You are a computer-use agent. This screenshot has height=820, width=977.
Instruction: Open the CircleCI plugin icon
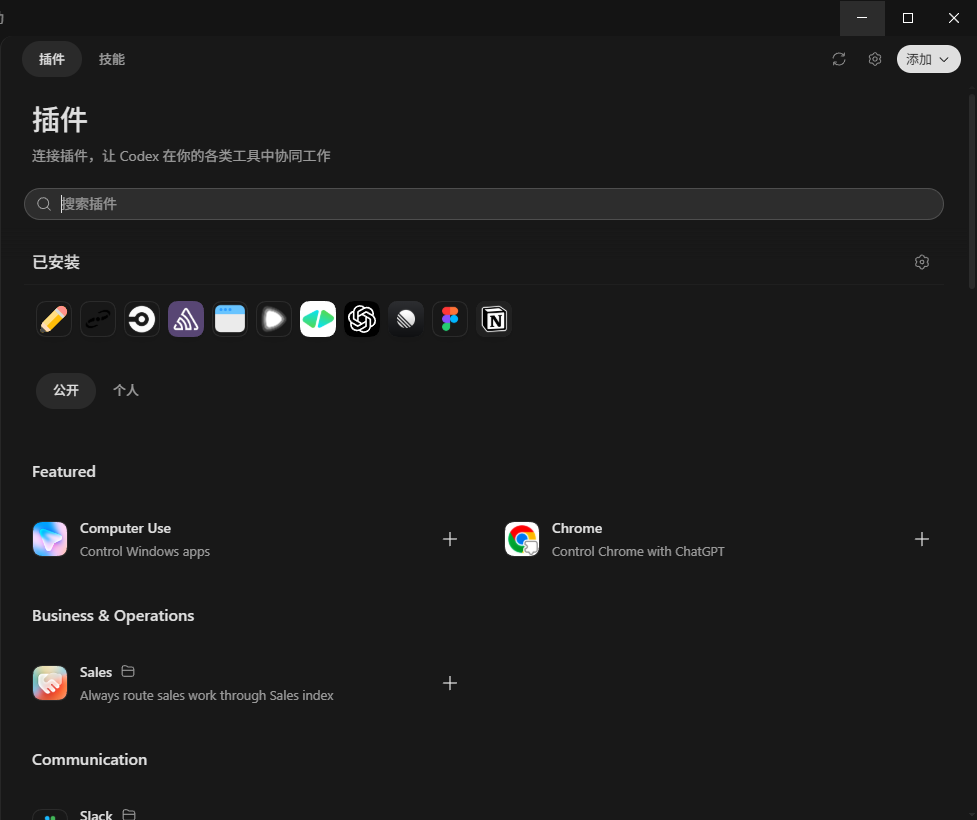pyautogui.click(x=141, y=319)
